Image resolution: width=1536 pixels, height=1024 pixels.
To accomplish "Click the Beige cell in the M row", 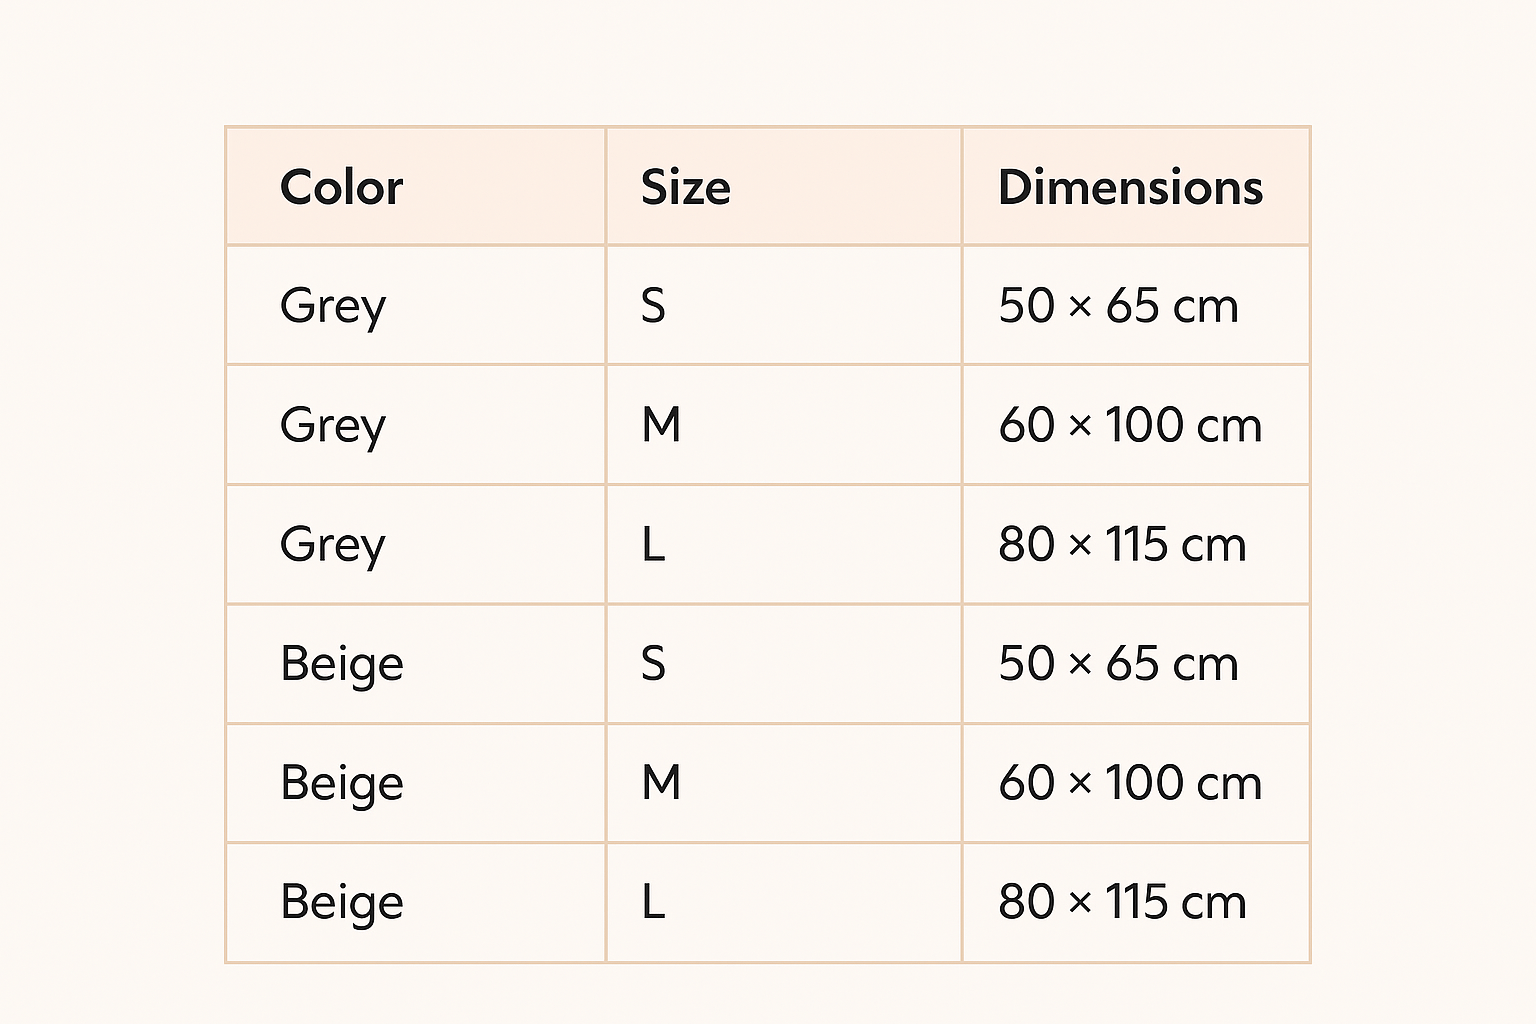I will pyautogui.click(x=341, y=783).
